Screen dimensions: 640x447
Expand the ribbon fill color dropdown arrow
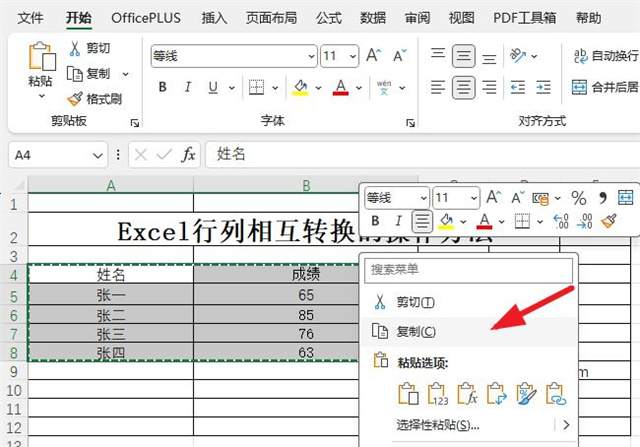pyautogui.click(x=318, y=88)
